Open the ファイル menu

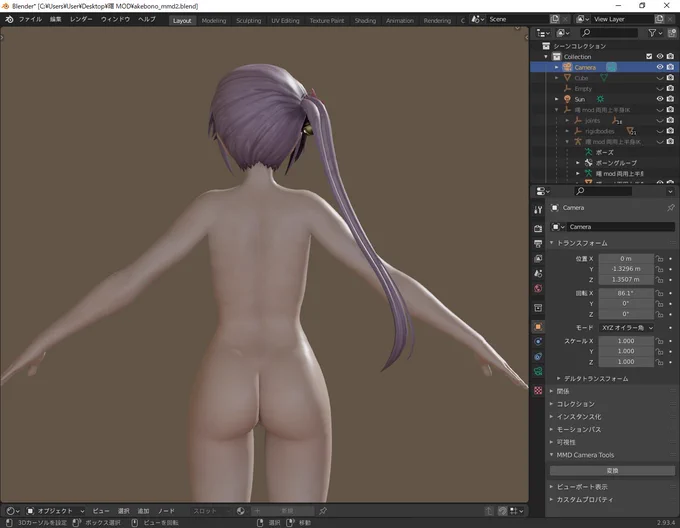coord(30,20)
